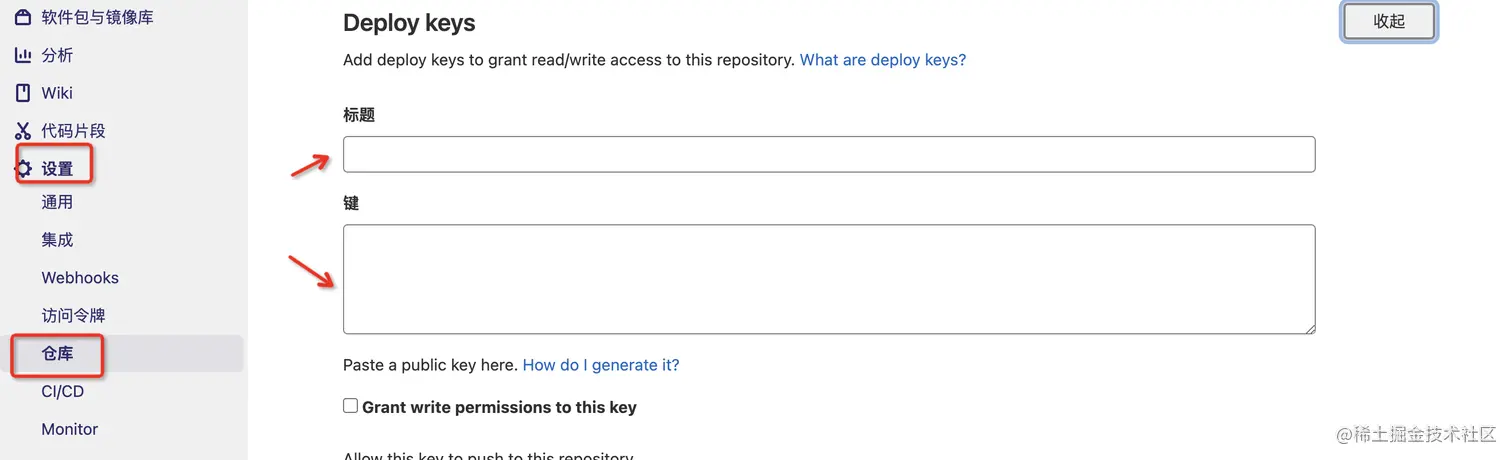Click the Wiki book icon
The height and width of the screenshot is (460, 1512).
tap(23, 93)
